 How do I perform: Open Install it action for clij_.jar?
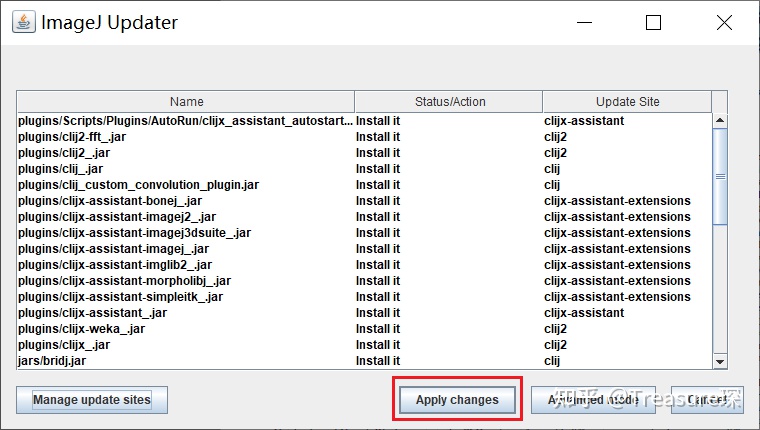pyautogui.click(x=378, y=169)
